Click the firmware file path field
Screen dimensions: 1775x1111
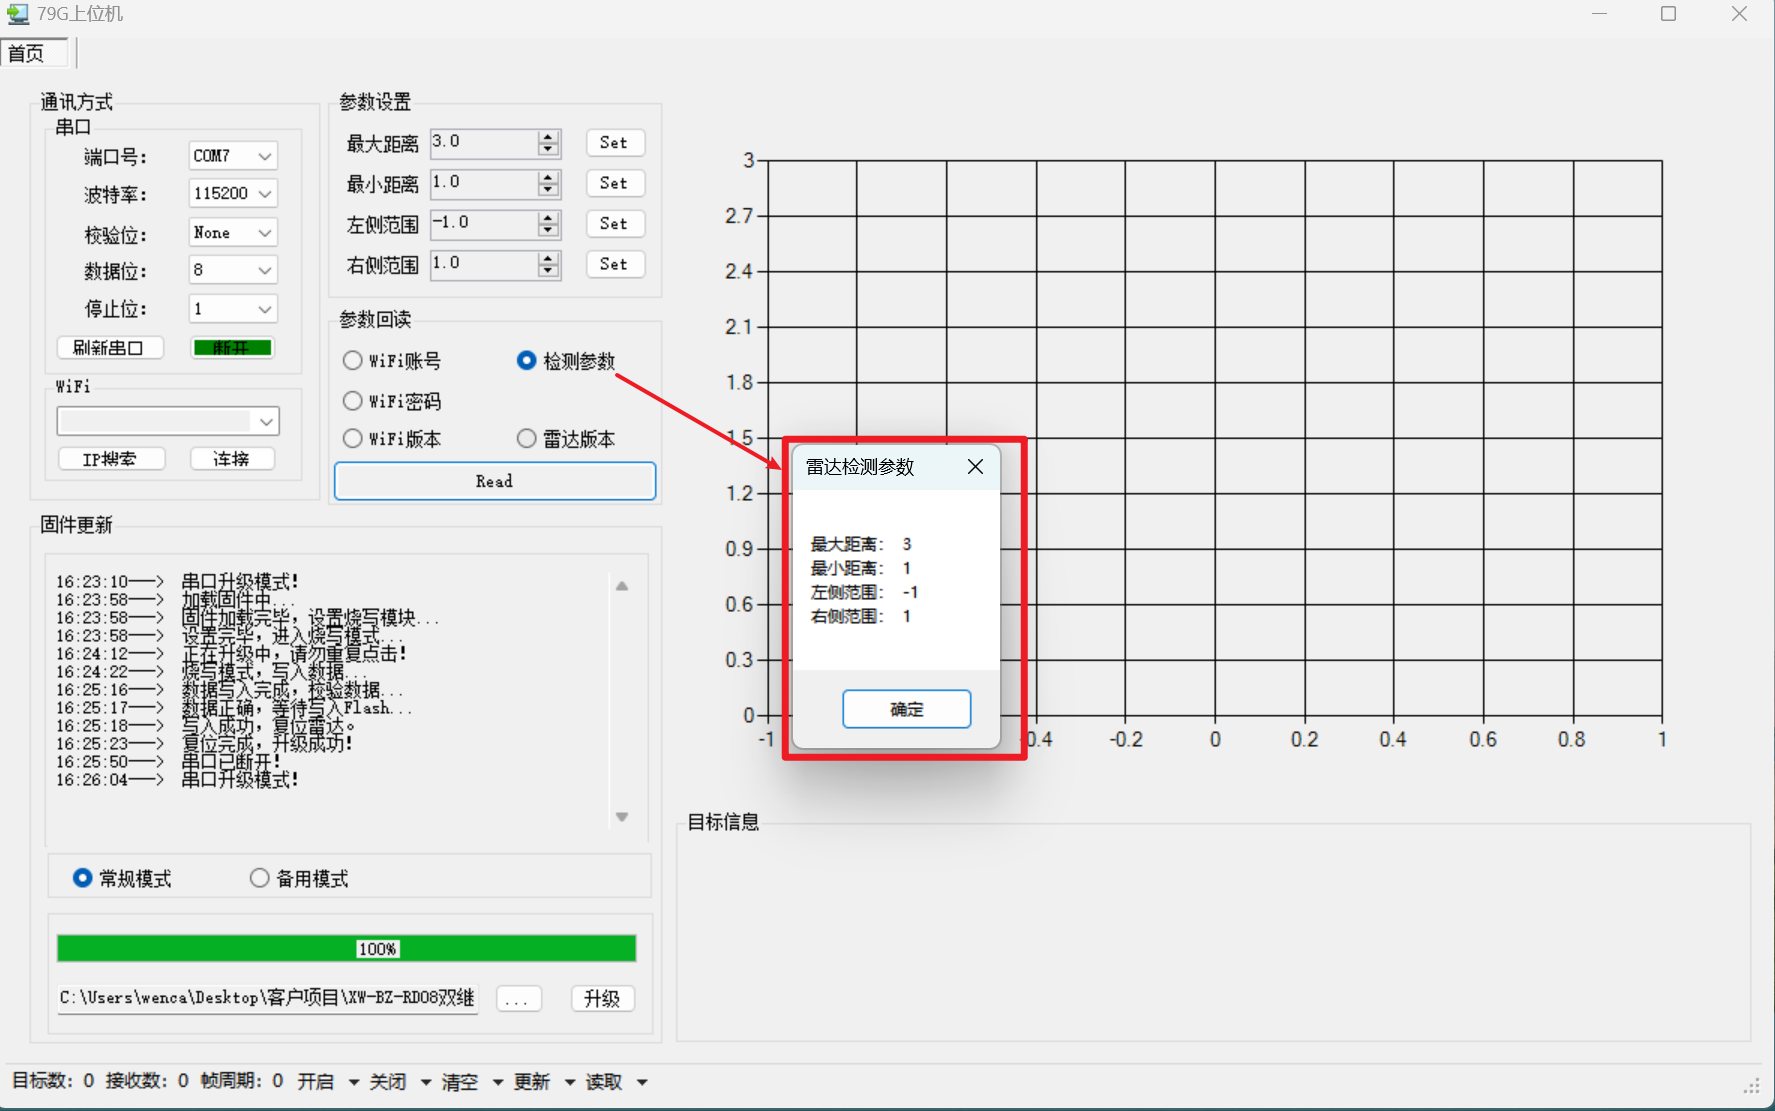pyautogui.click(x=267, y=998)
